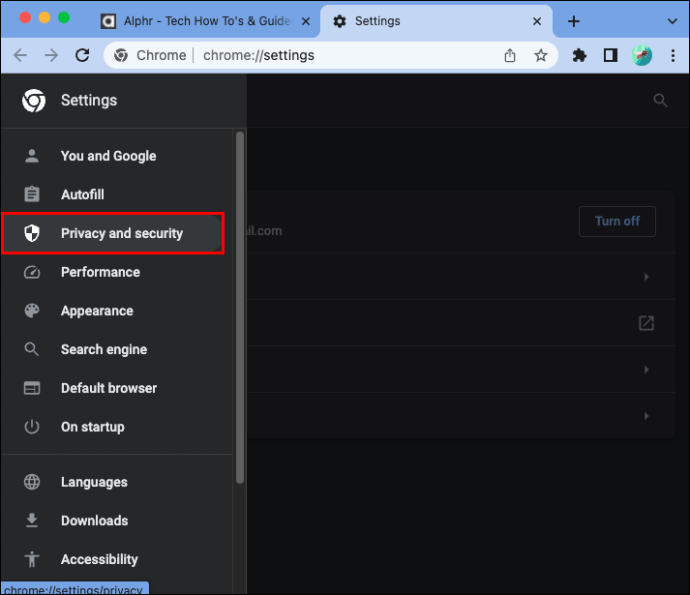
Task: Click the share icon in address bar
Action: (x=510, y=55)
